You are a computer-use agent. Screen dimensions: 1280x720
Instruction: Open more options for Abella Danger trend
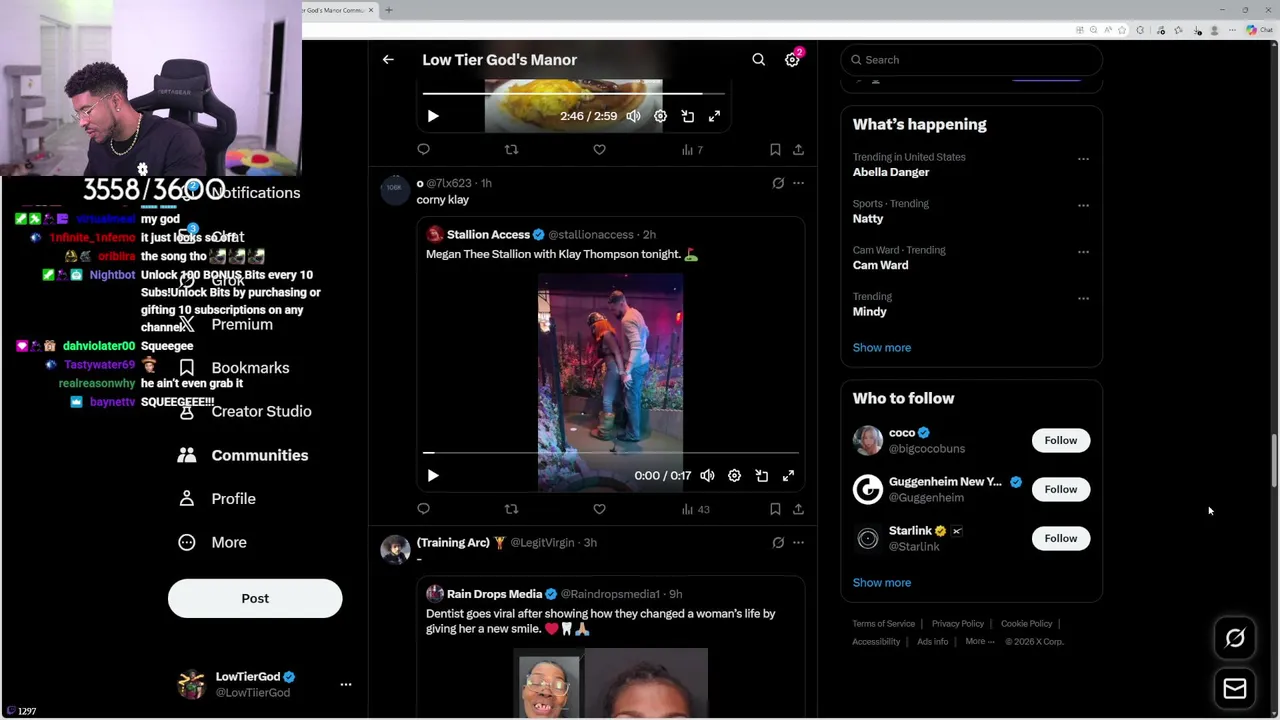pyautogui.click(x=1083, y=159)
